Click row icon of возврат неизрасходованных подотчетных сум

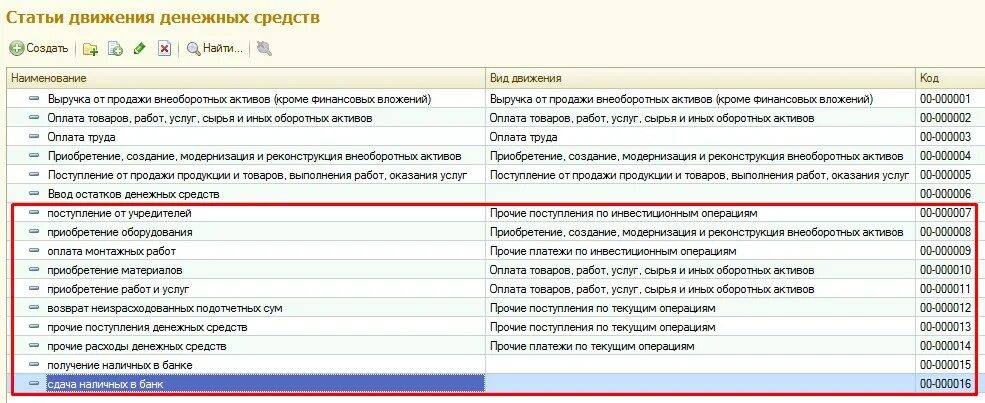point(35,308)
